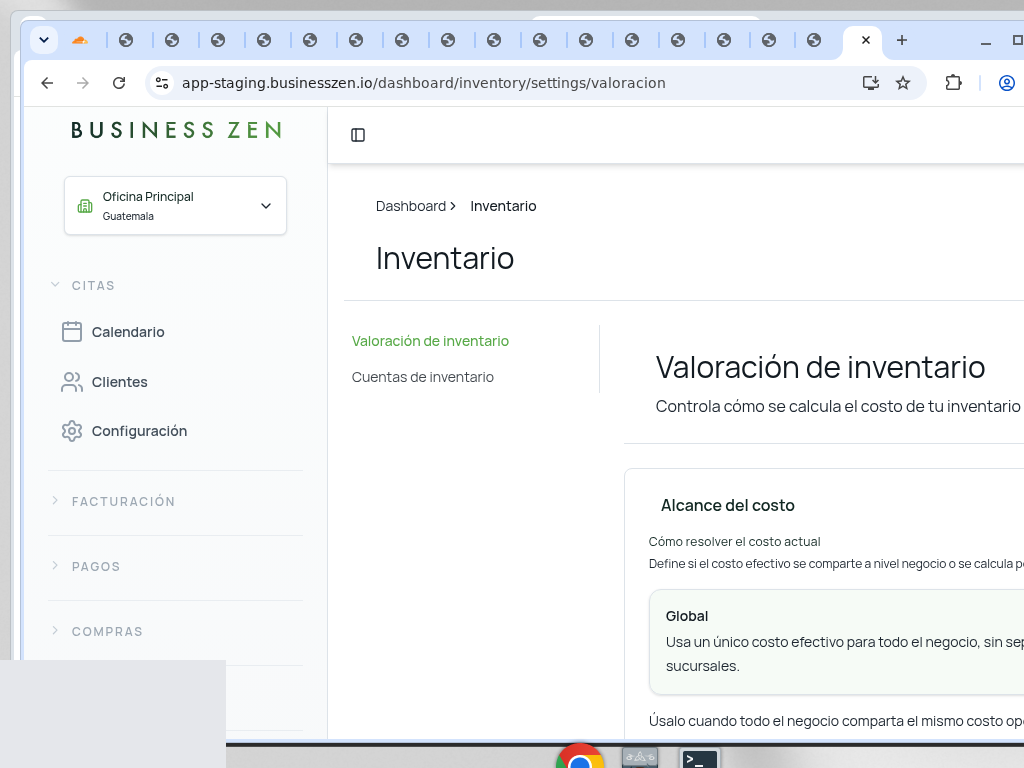The height and width of the screenshot is (768, 1024).
Task: Open the tab search dropdown
Action: click(44, 40)
